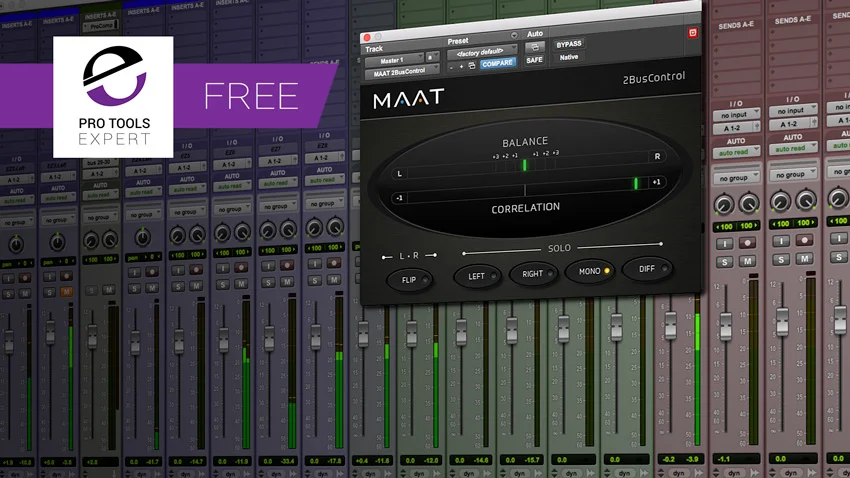Solo the E27 input track
Screen dimensions: 850x478
269,283
